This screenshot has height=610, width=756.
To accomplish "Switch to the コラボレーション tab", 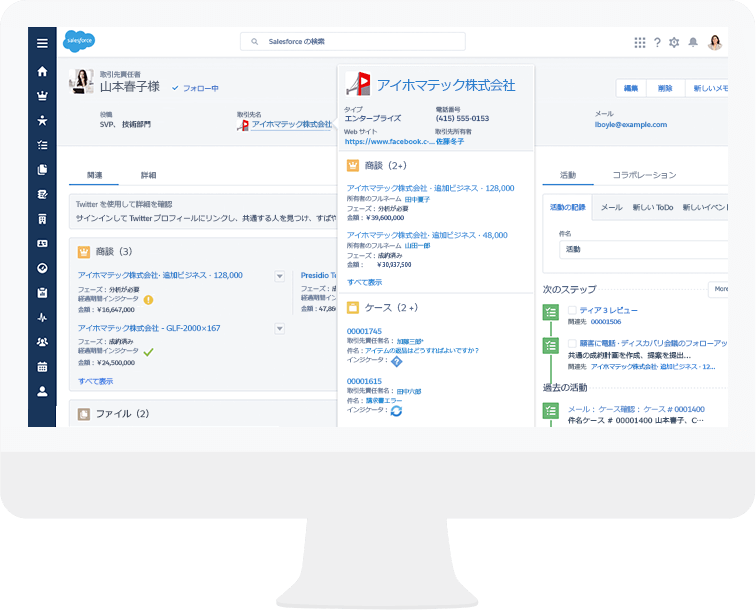I will 644,175.
